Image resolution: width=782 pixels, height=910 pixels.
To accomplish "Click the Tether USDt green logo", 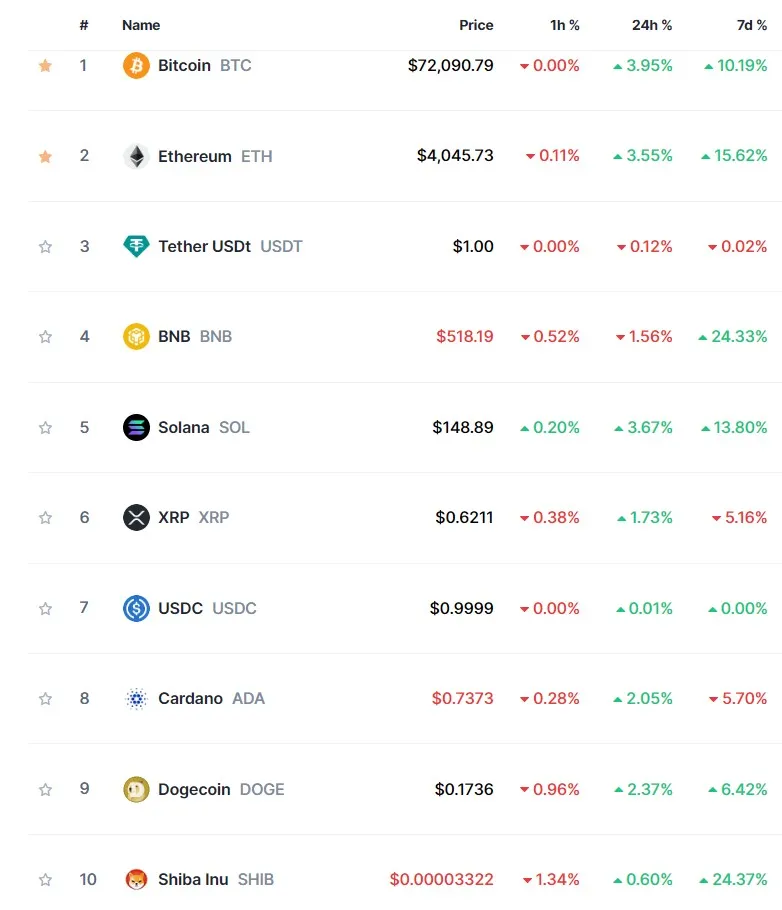I will click(x=136, y=247).
